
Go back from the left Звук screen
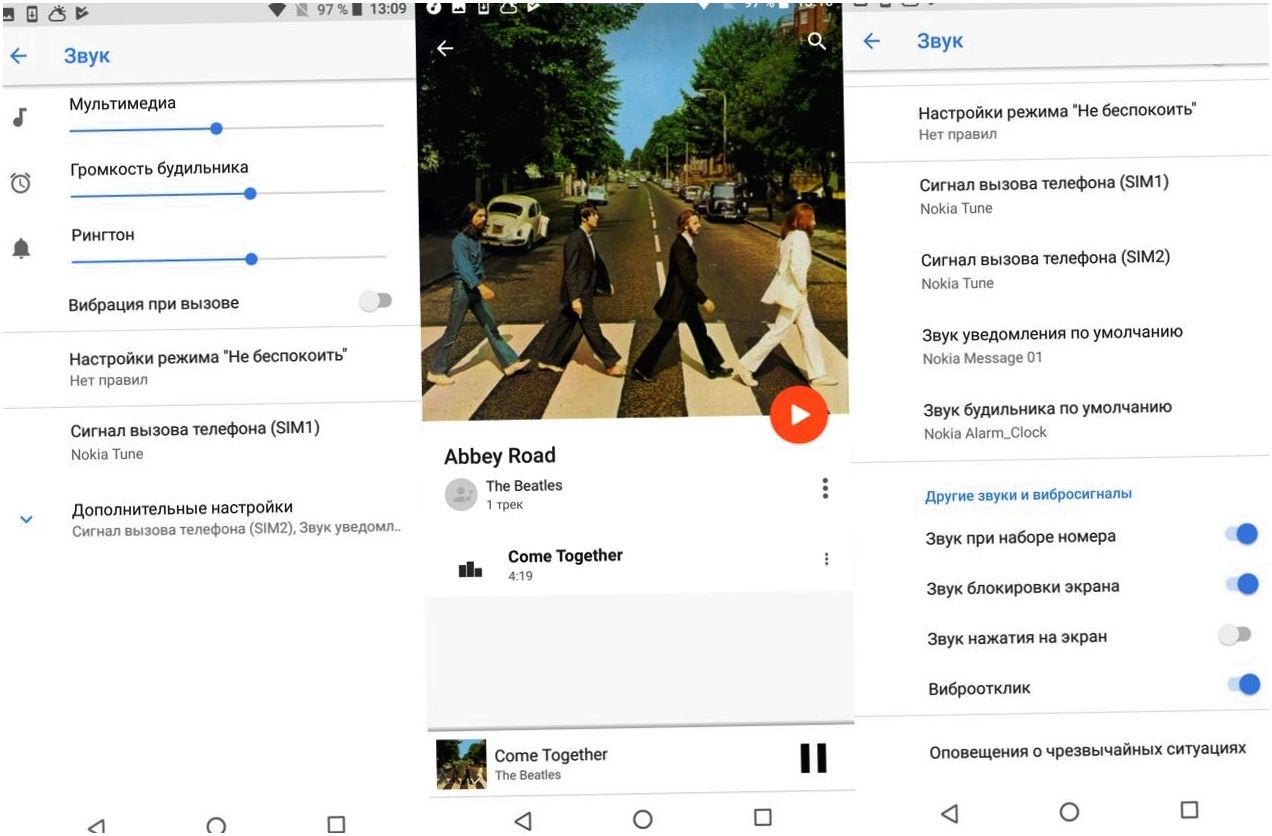(x=17, y=56)
